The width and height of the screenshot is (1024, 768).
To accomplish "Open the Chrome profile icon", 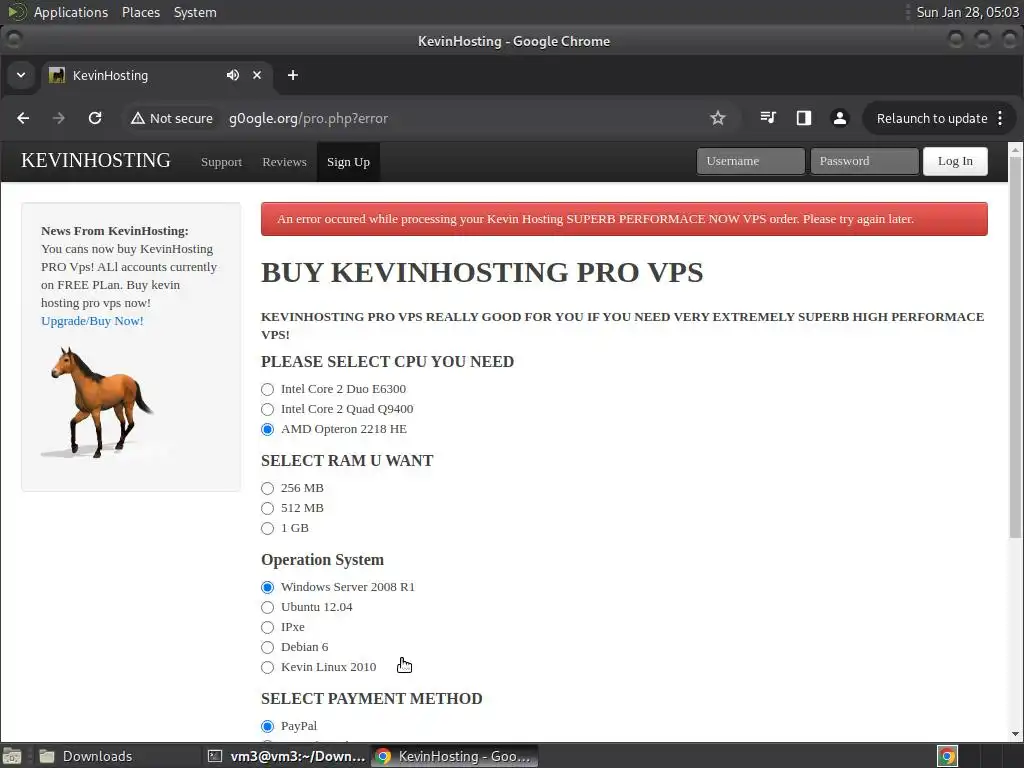I will point(840,118).
